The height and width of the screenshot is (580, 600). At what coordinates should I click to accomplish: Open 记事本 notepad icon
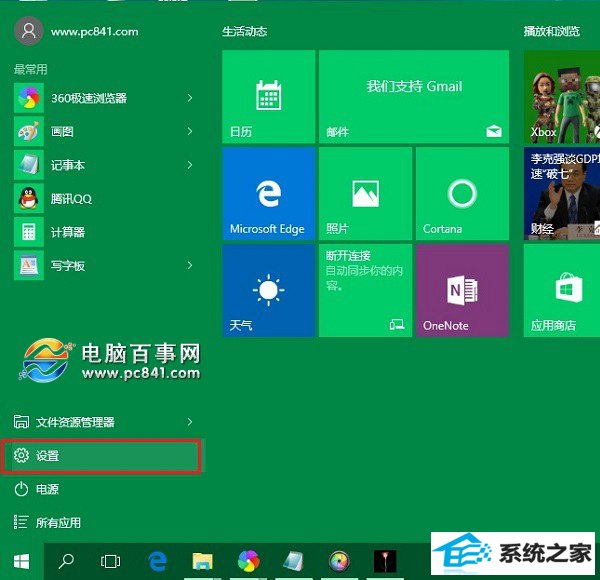(x=29, y=165)
